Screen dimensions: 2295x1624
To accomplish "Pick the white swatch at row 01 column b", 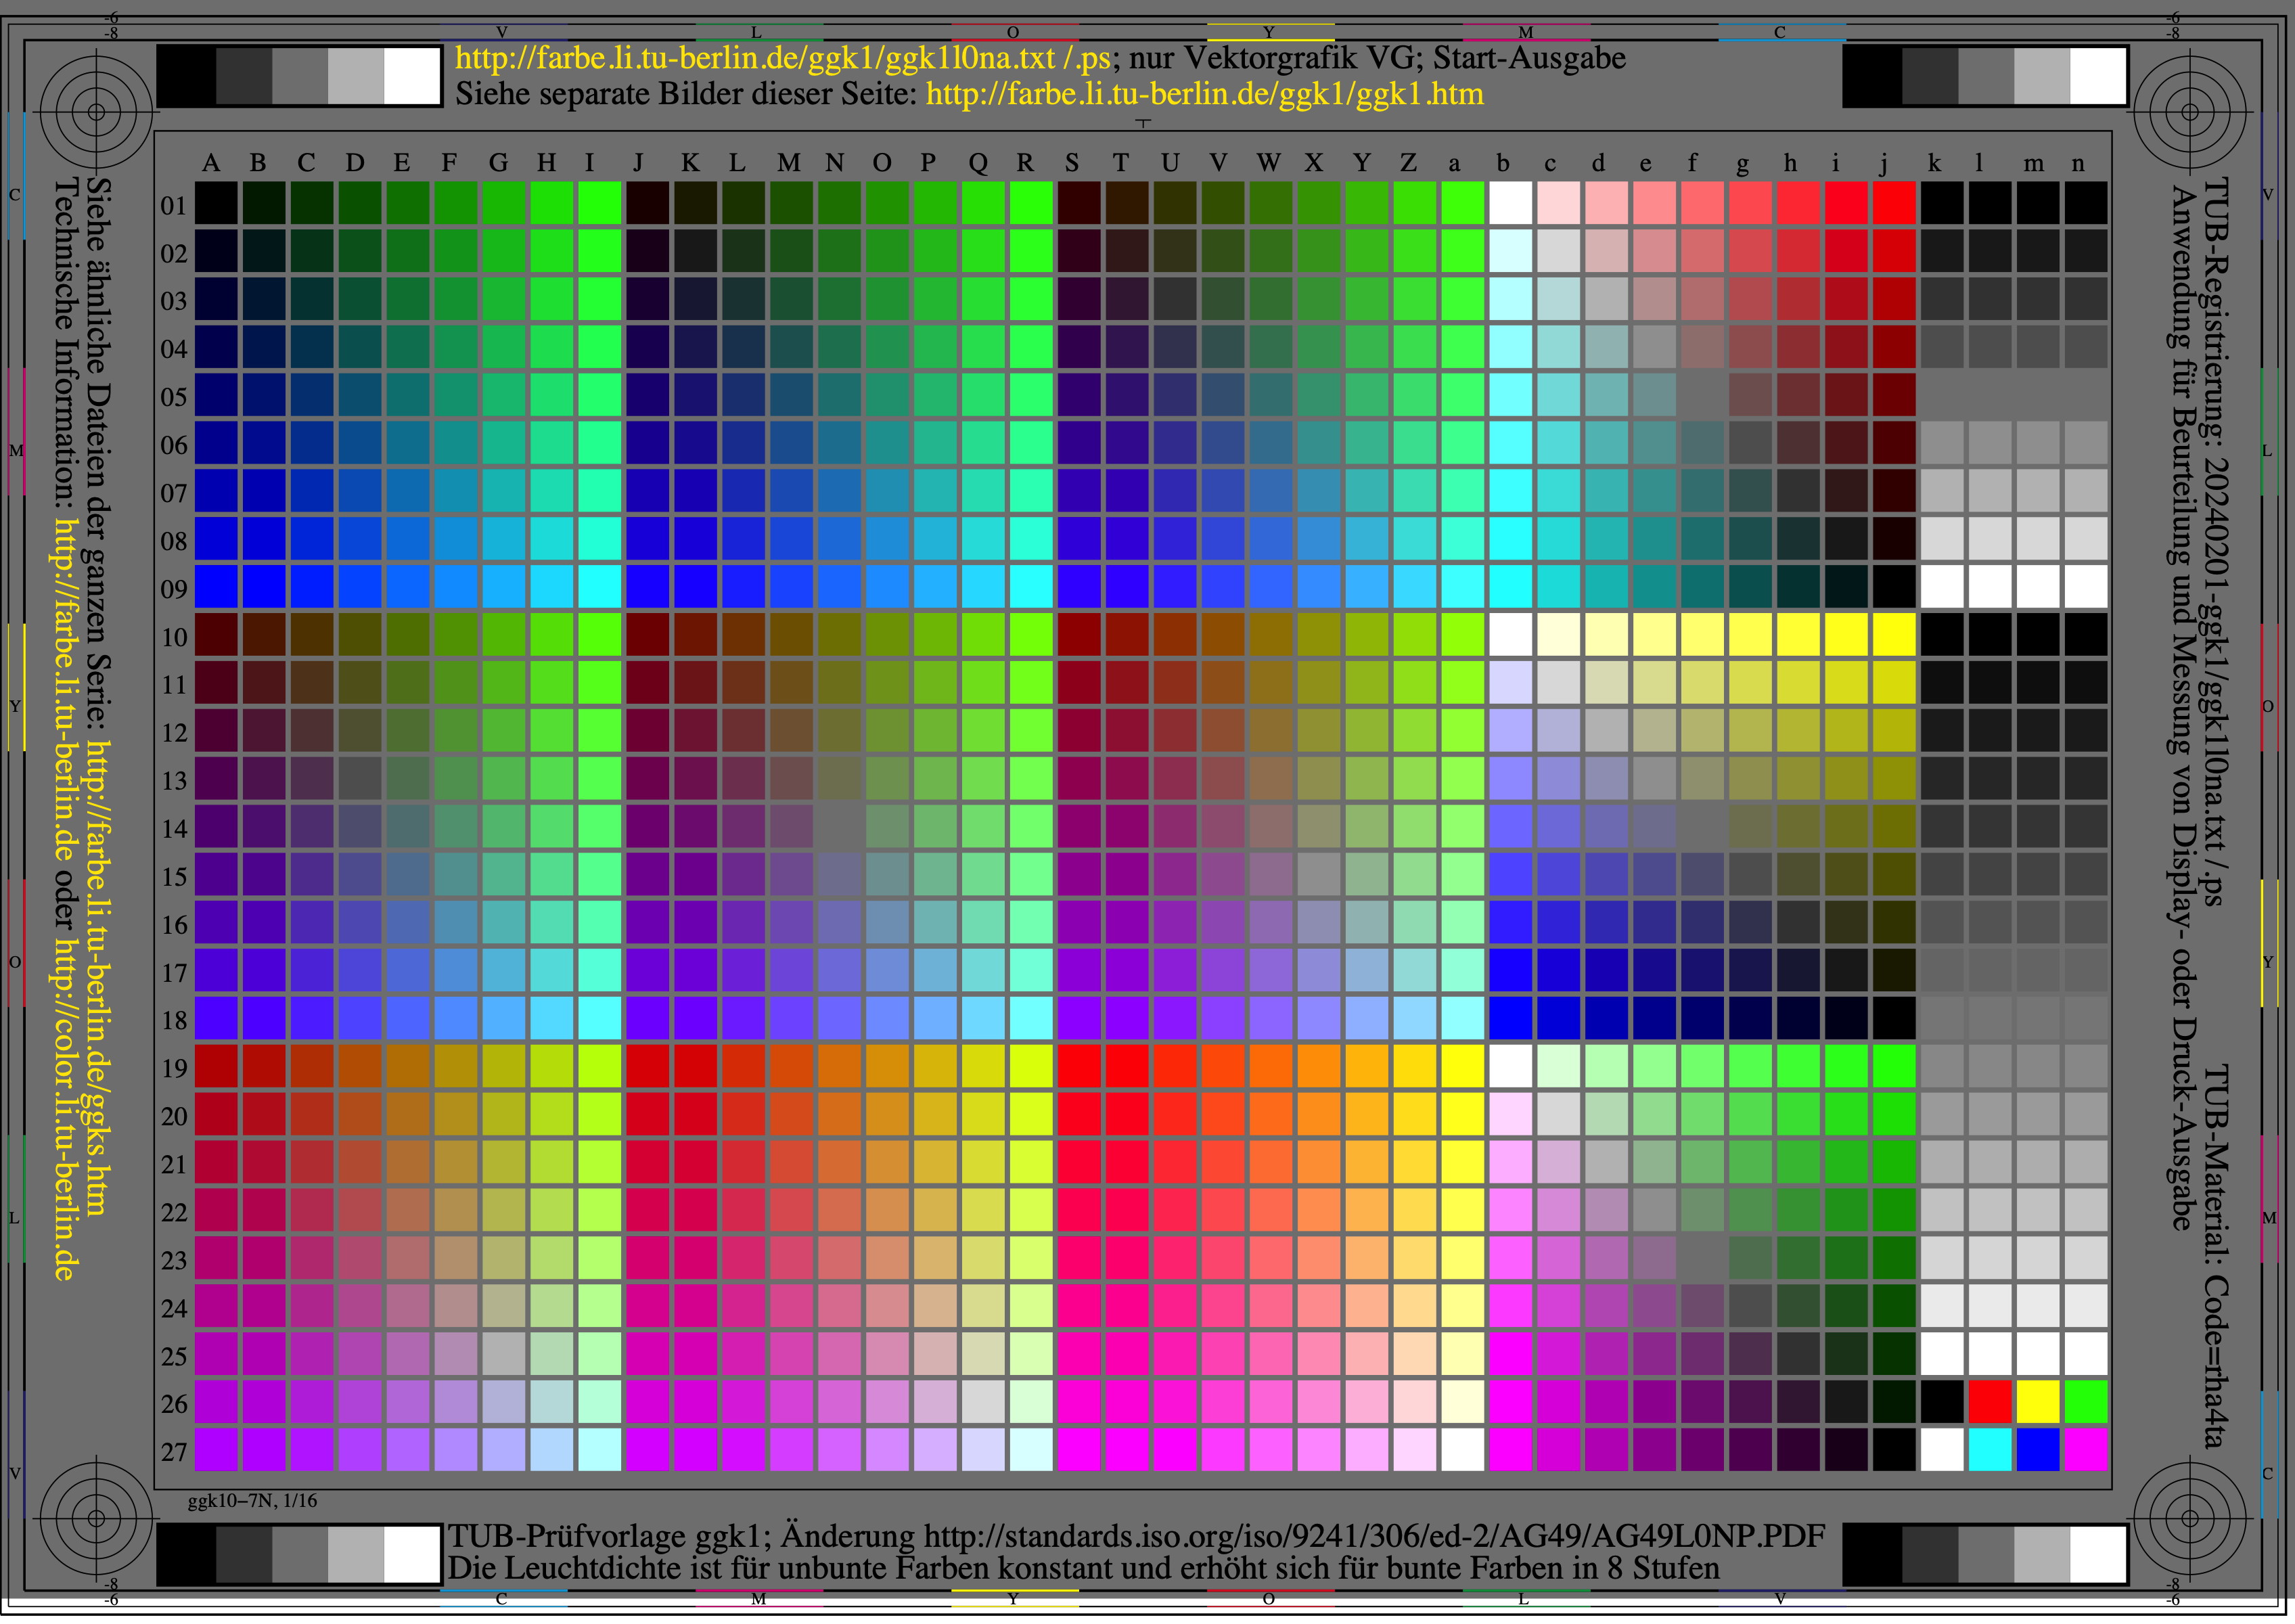I will pos(1510,203).
